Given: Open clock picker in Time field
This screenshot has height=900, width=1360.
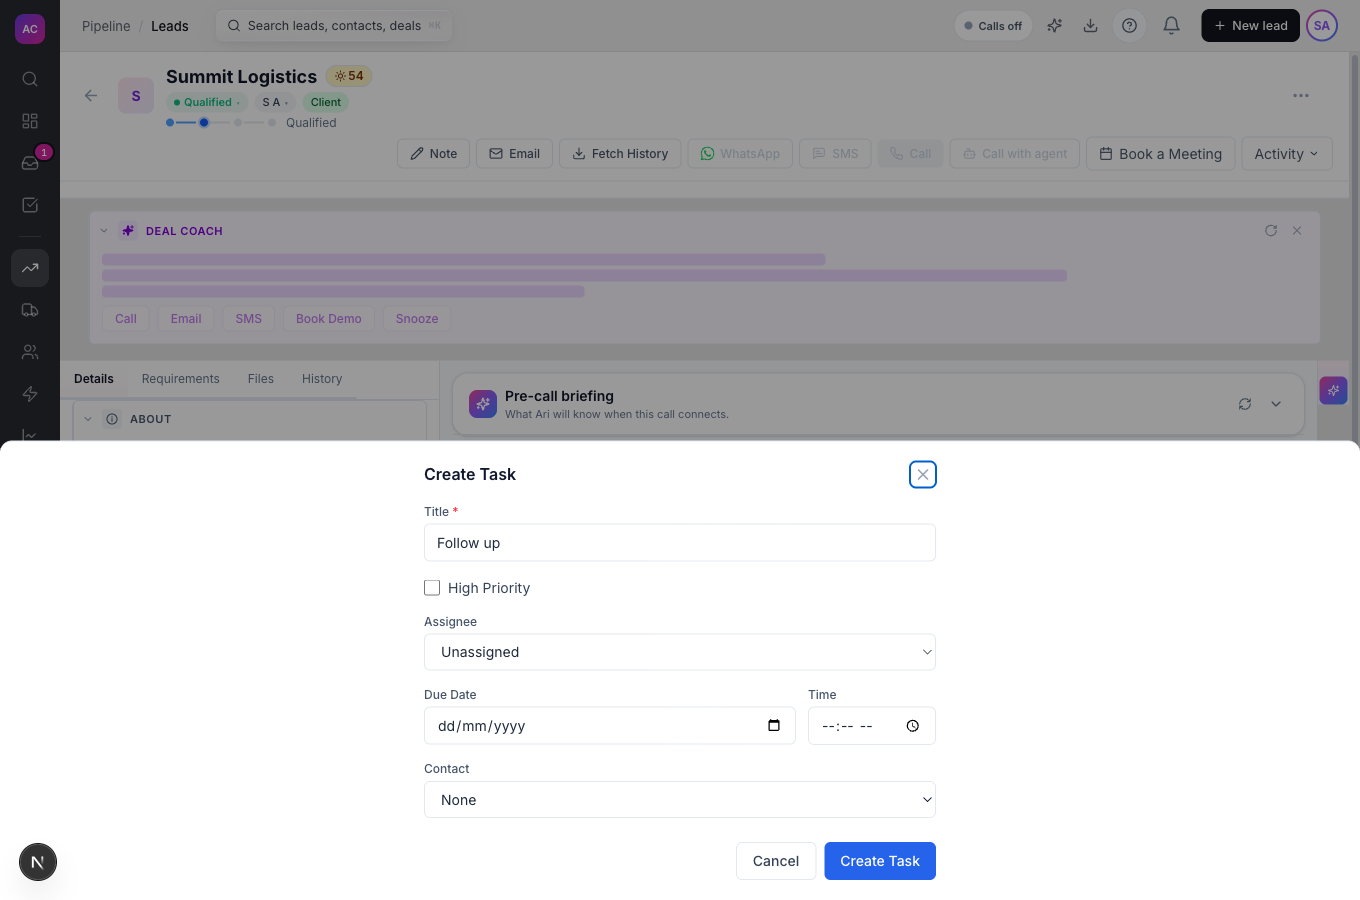Looking at the screenshot, I should click(913, 726).
